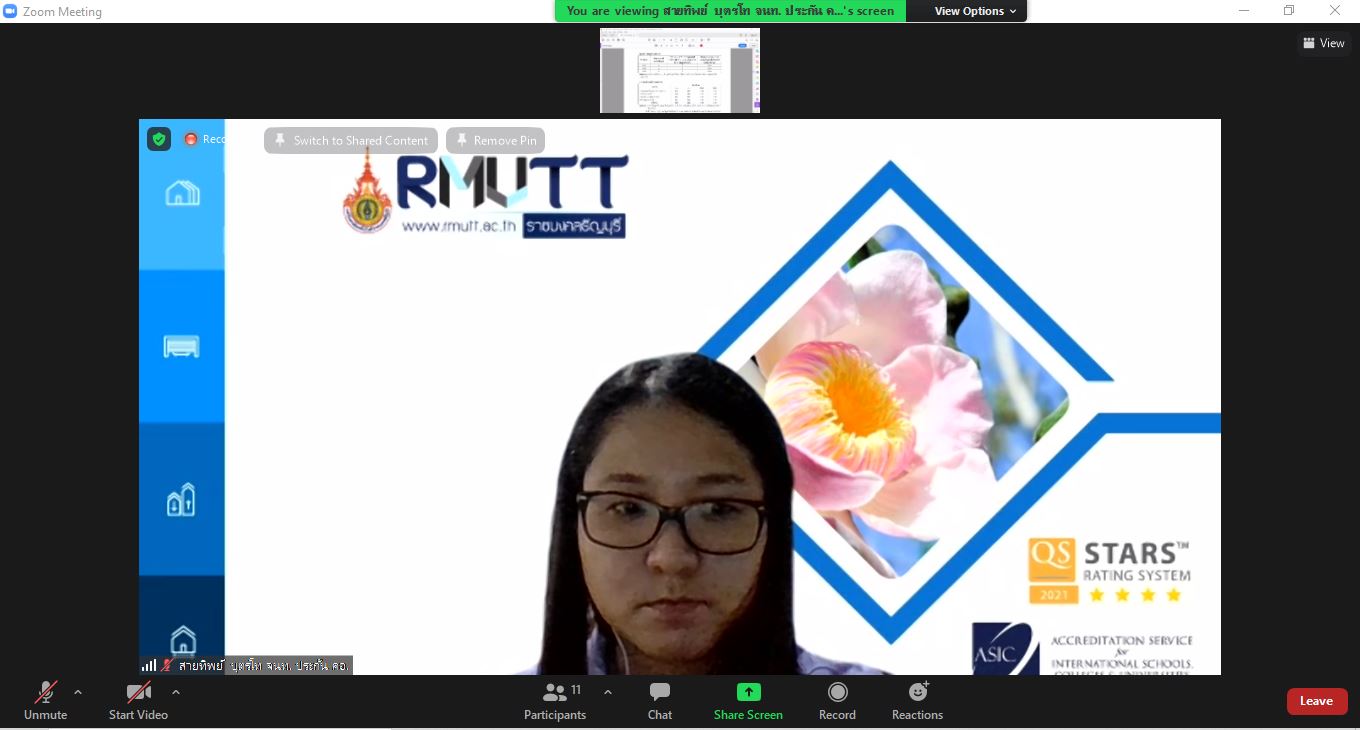Click Switch to Shared Content

pyautogui.click(x=351, y=140)
